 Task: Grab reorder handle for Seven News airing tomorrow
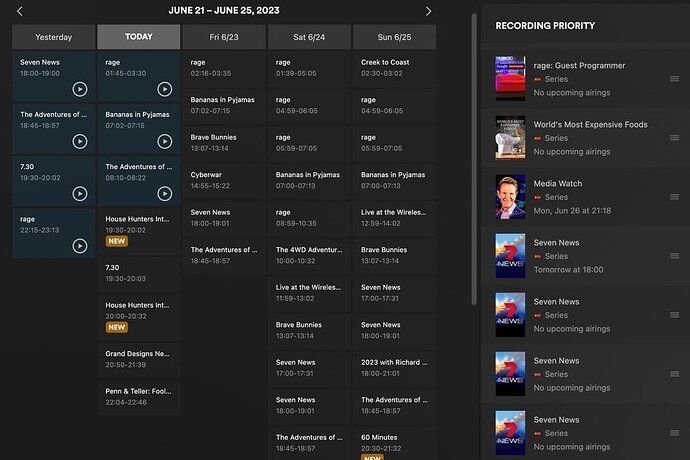[674, 256]
